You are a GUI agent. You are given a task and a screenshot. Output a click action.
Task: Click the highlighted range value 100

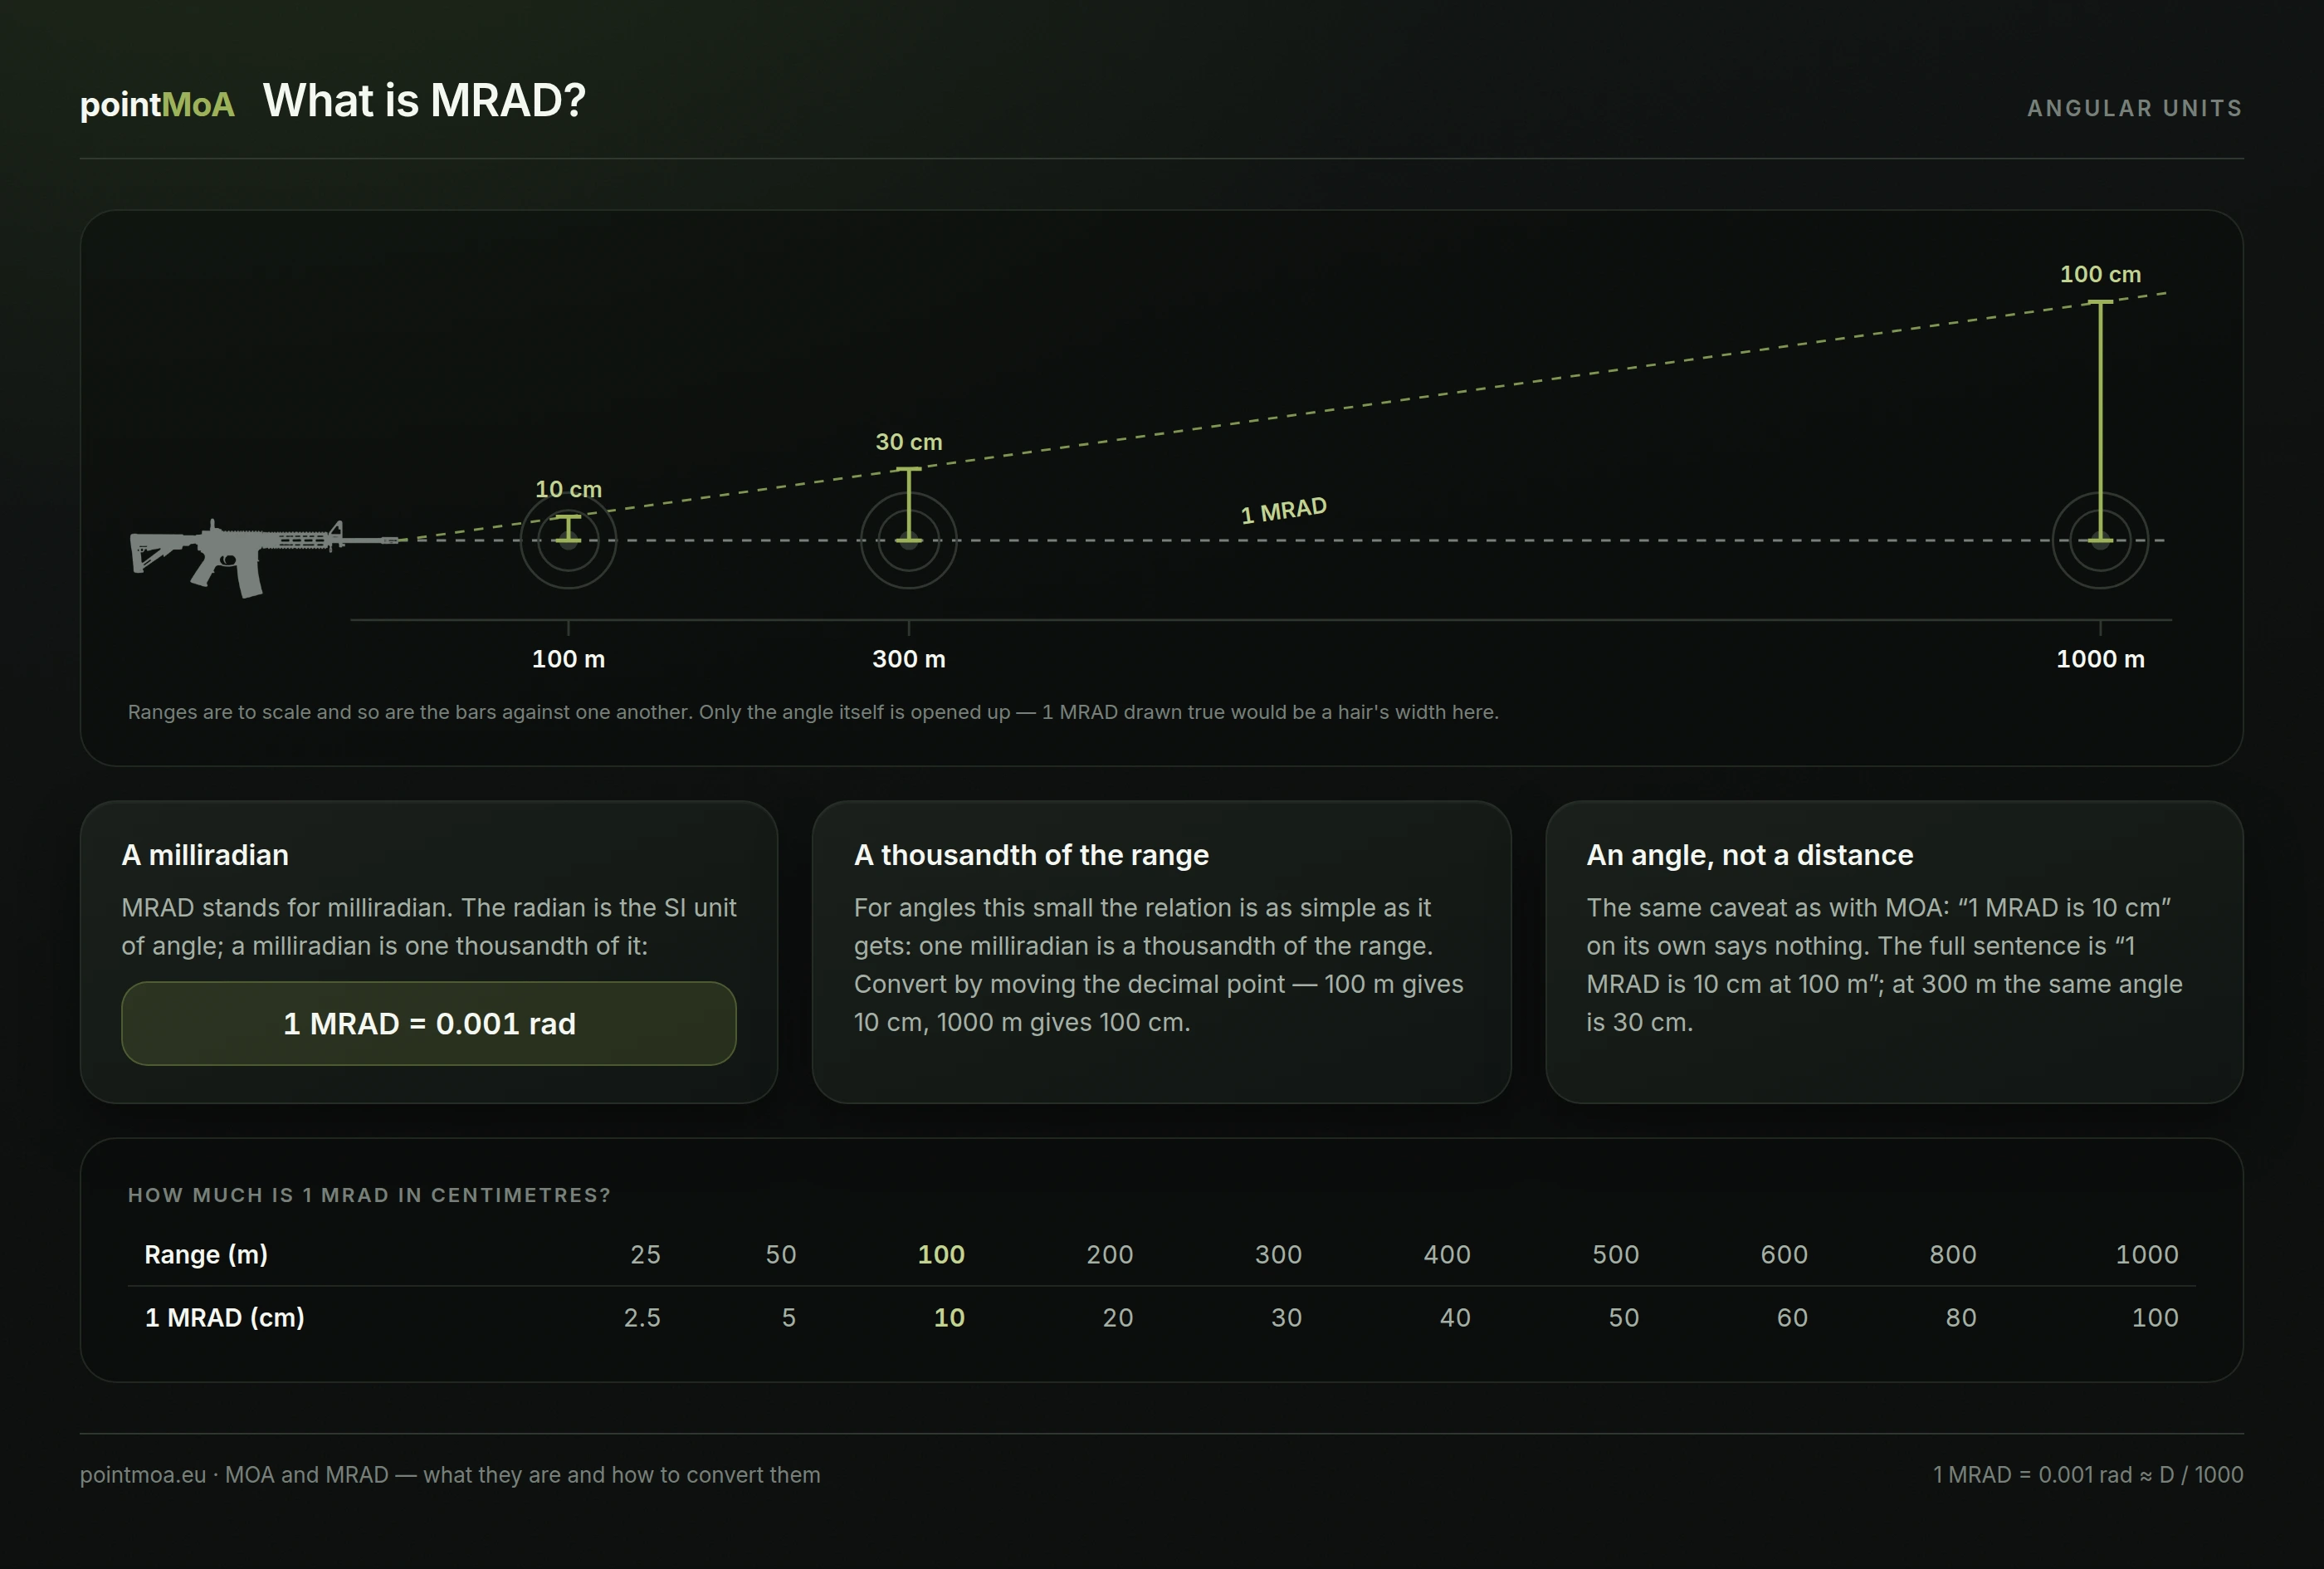pyautogui.click(x=941, y=1255)
